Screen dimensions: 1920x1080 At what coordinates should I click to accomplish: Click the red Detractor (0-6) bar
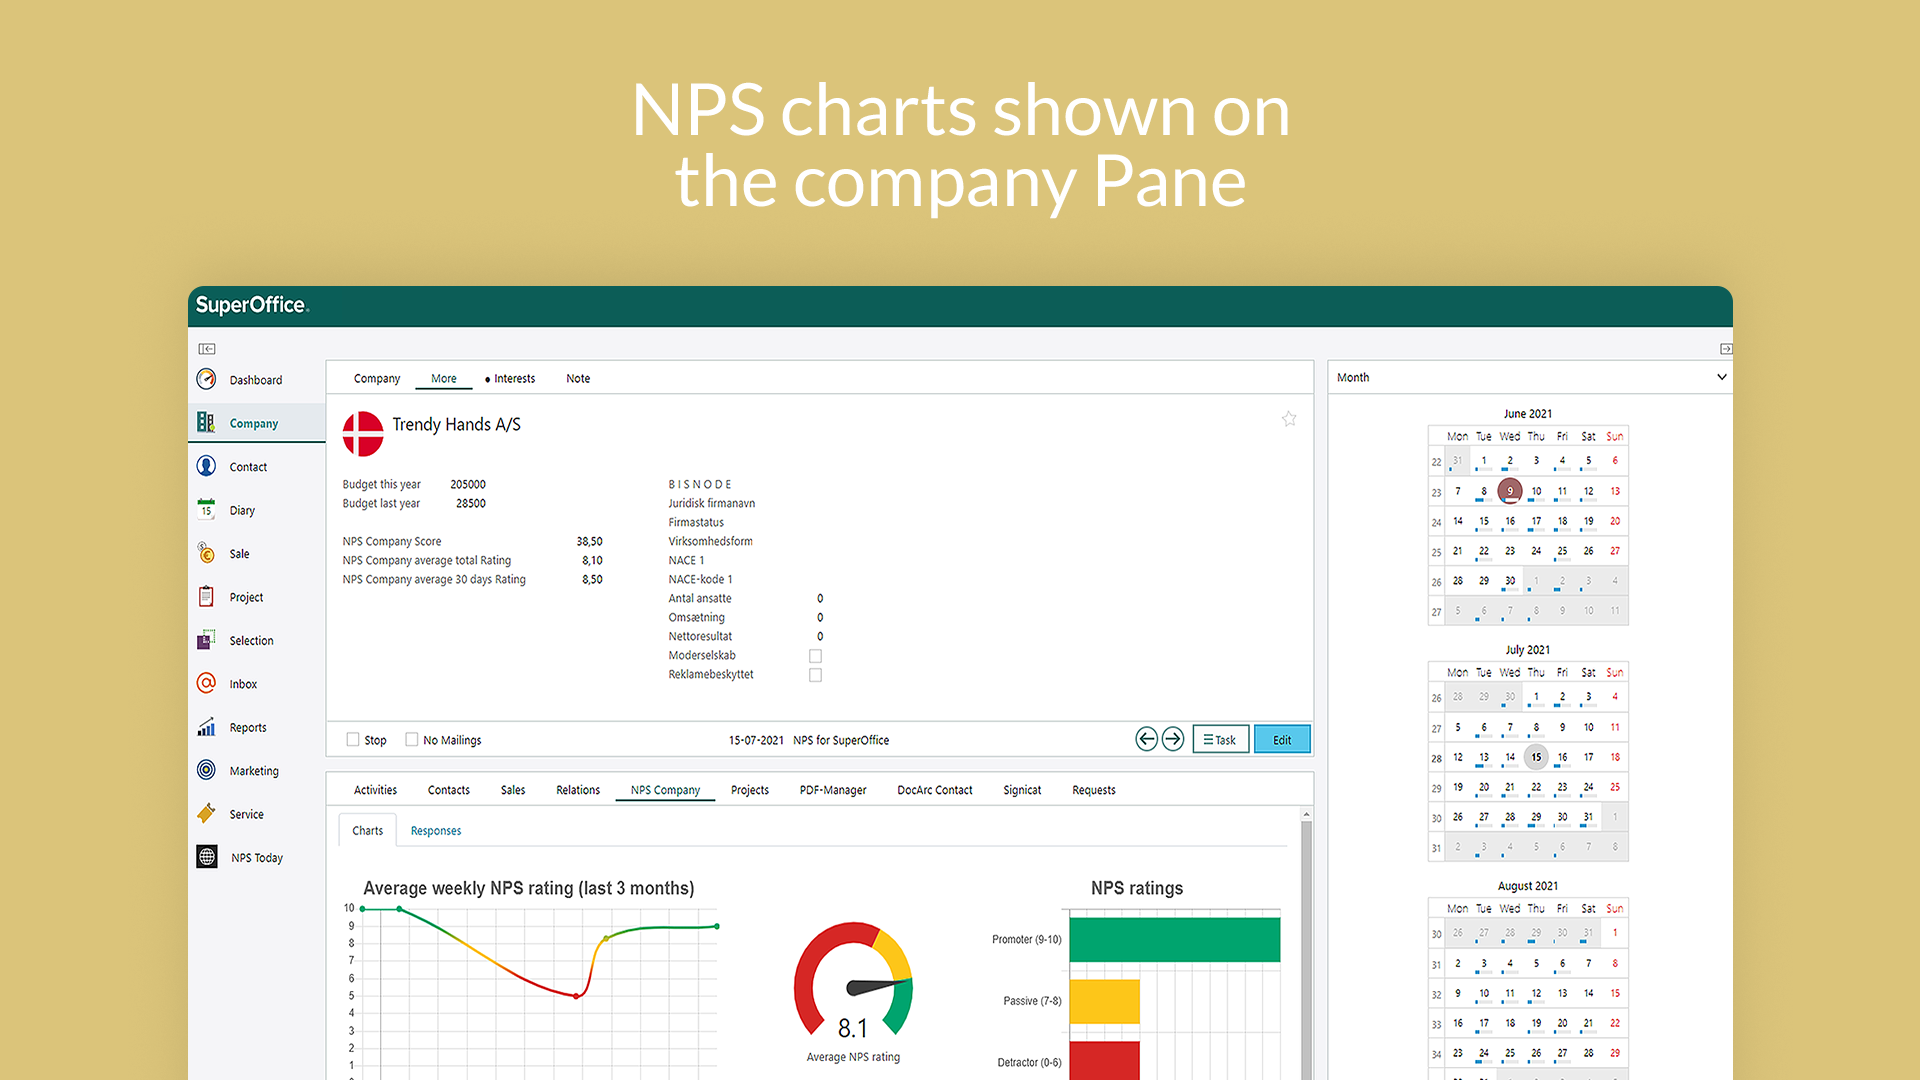click(1105, 1061)
